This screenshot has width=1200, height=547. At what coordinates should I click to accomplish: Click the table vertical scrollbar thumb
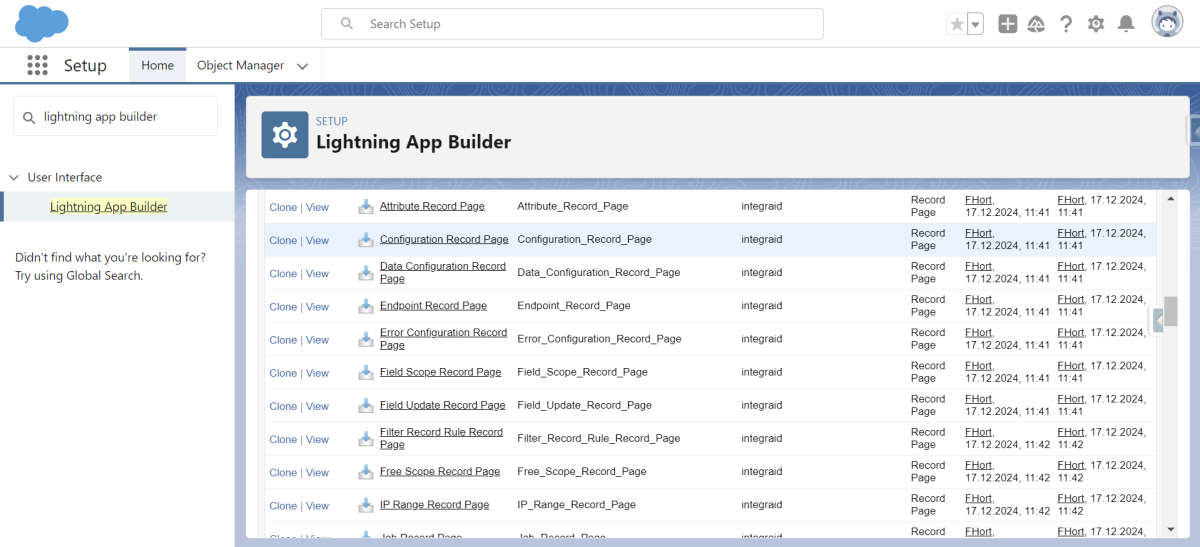(1171, 311)
